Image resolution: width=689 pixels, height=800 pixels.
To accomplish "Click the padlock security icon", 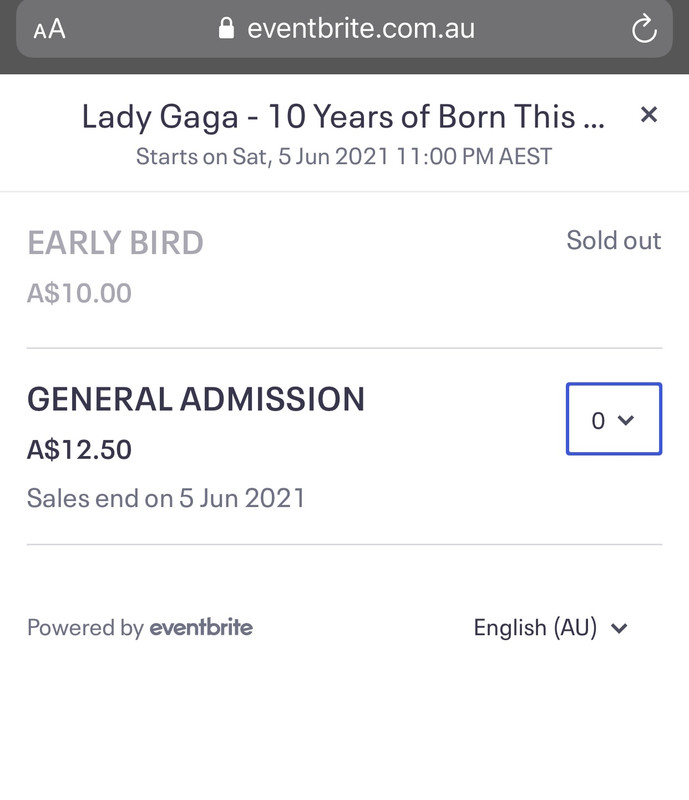I will click(x=226, y=28).
